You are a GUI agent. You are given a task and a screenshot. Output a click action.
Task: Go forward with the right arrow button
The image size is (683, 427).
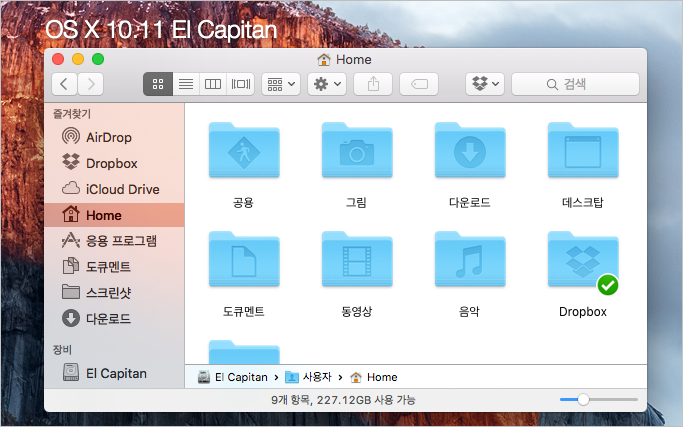coord(91,84)
